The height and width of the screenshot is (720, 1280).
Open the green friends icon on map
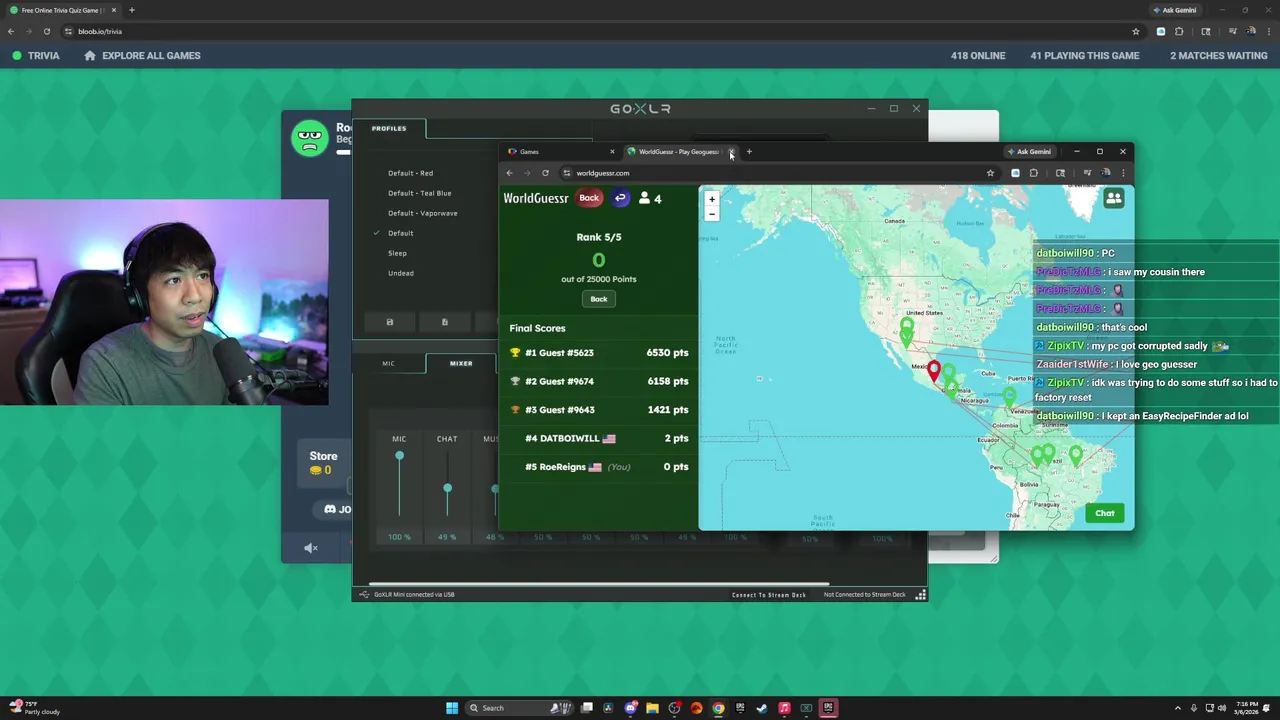pyautogui.click(x=1113, y=199)
